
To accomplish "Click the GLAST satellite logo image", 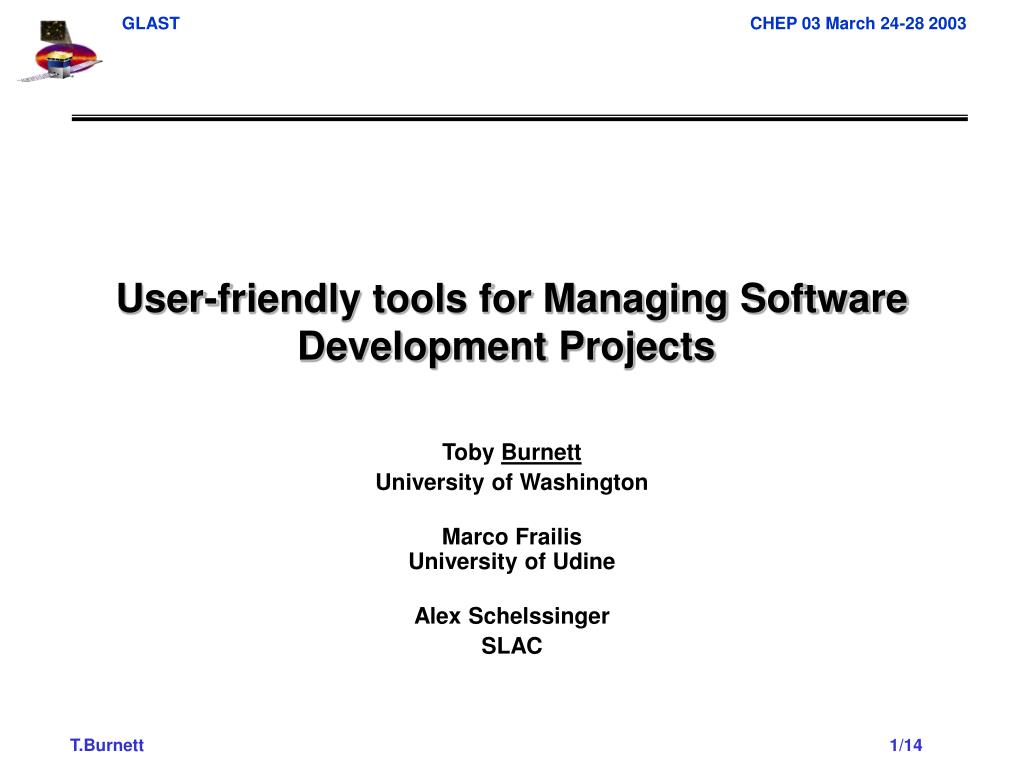I will point(59,52).
